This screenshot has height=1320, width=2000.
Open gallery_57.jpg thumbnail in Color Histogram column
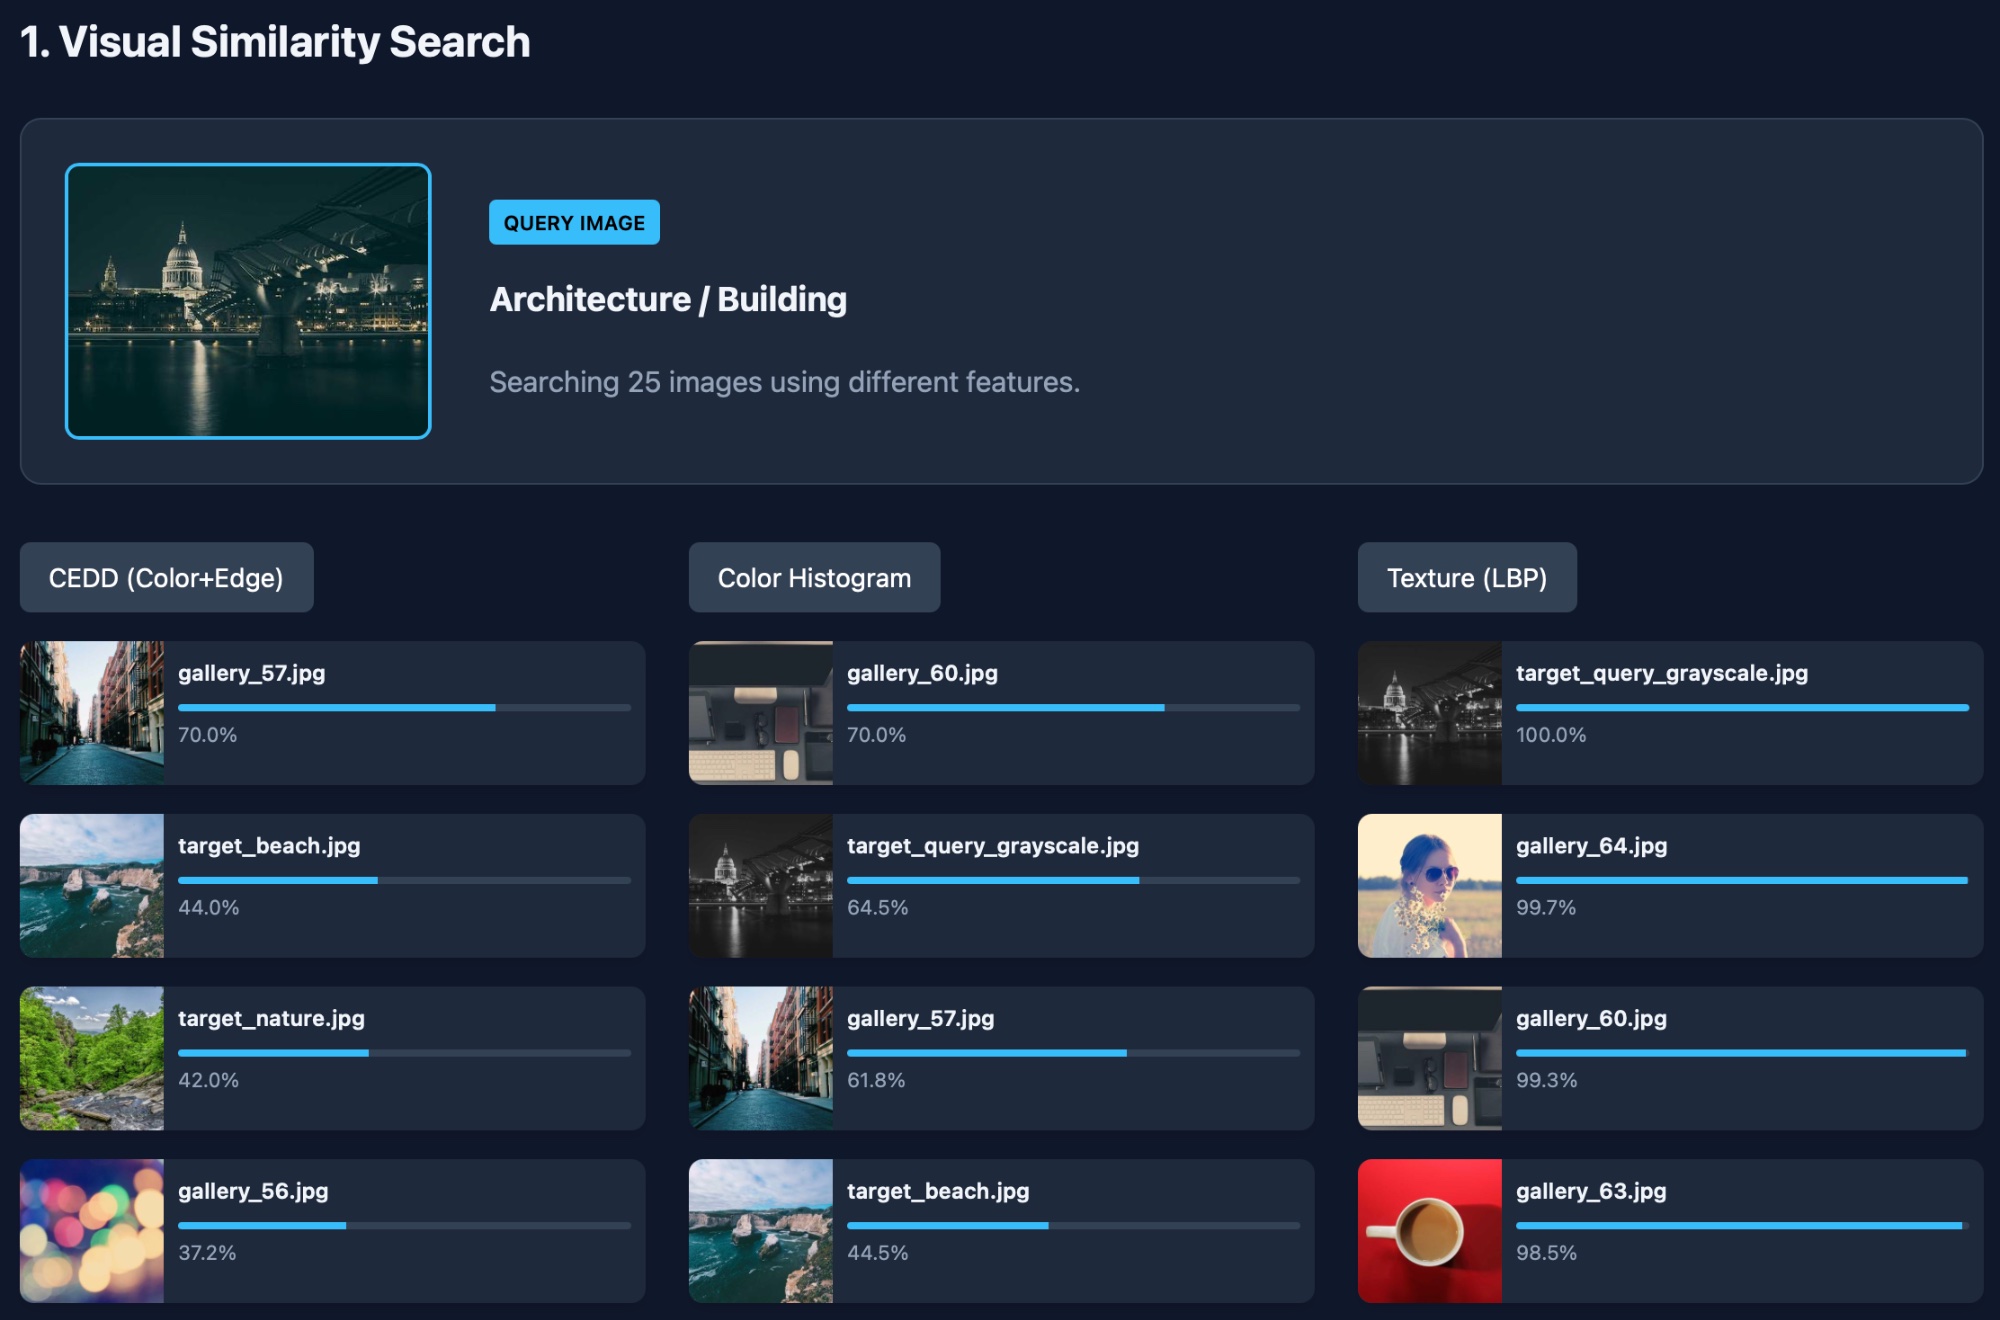[761, 1059]
